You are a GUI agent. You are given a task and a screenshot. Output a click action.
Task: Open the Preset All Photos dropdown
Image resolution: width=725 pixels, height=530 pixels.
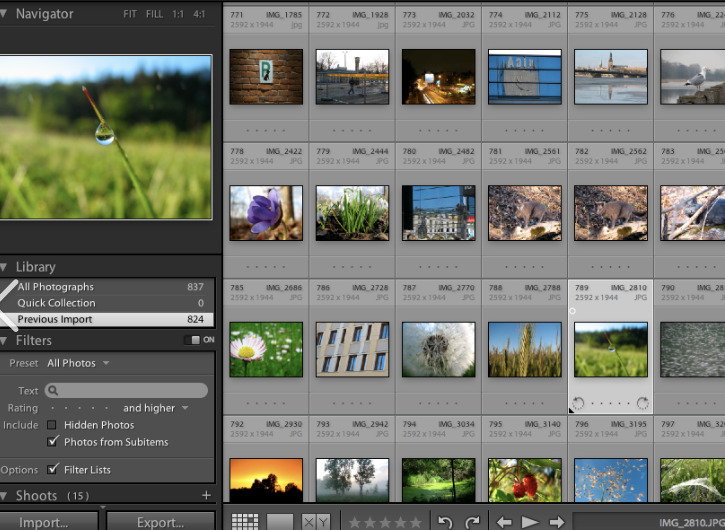coord(78,363)
